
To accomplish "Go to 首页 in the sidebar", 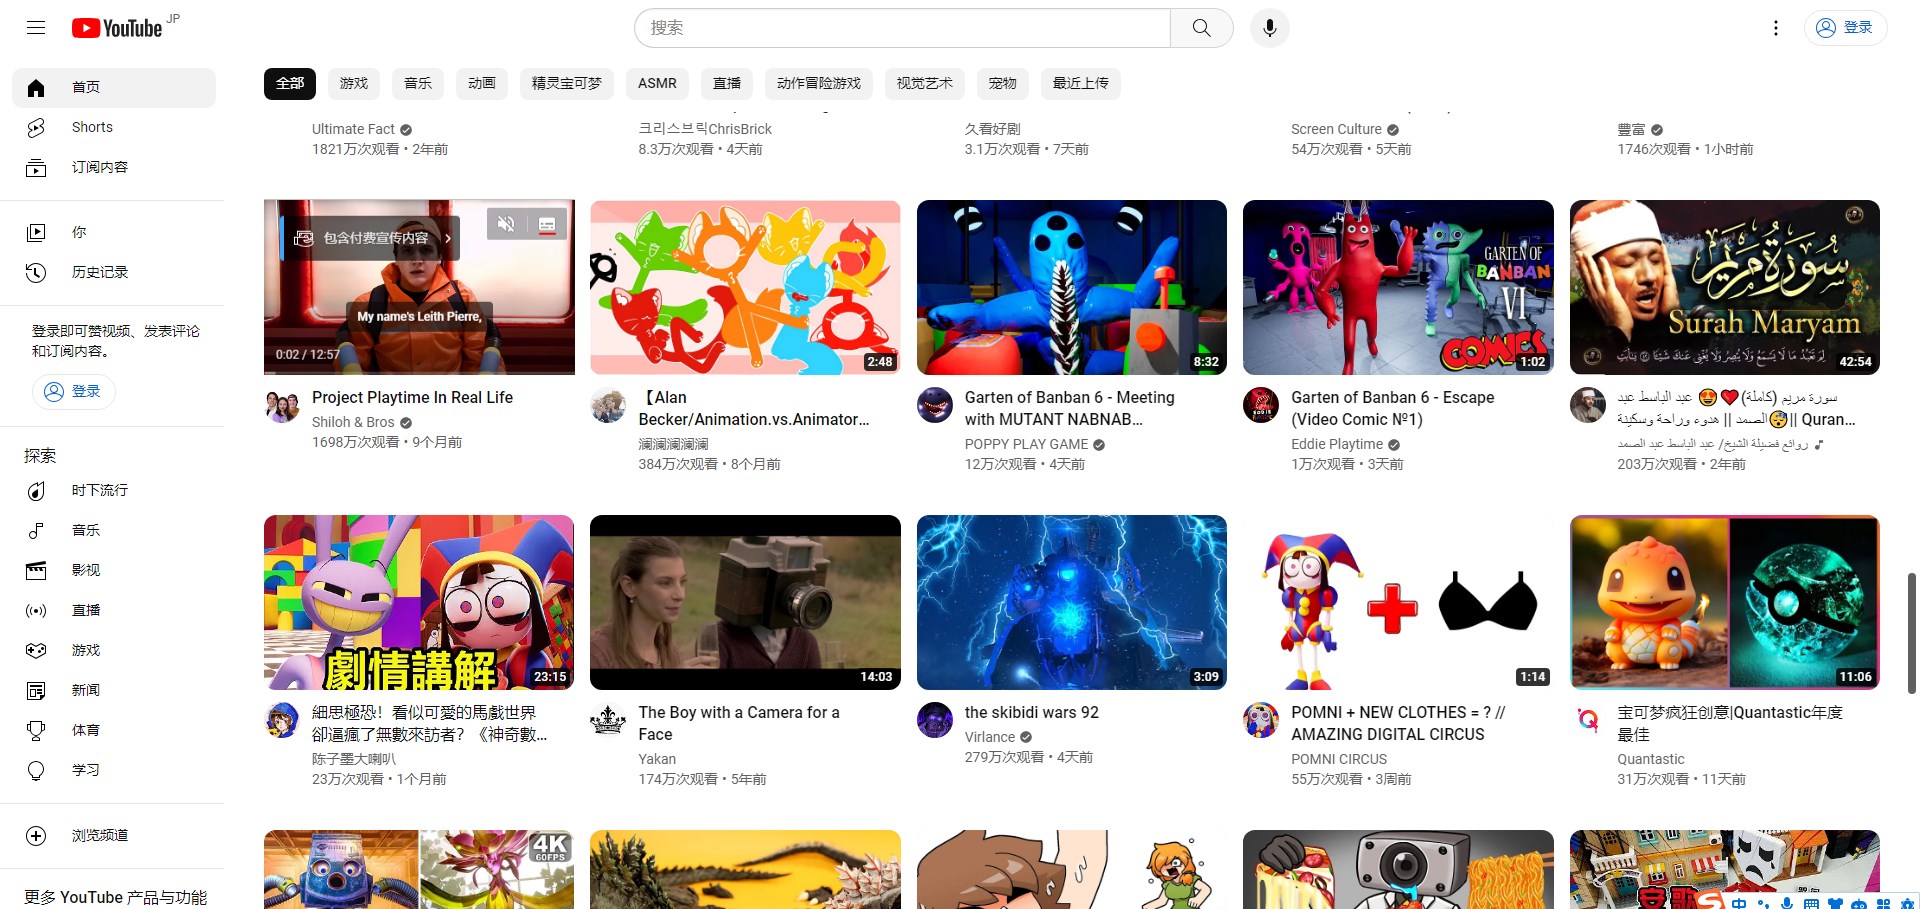I will pyautogui.click(x=114, y=88).
